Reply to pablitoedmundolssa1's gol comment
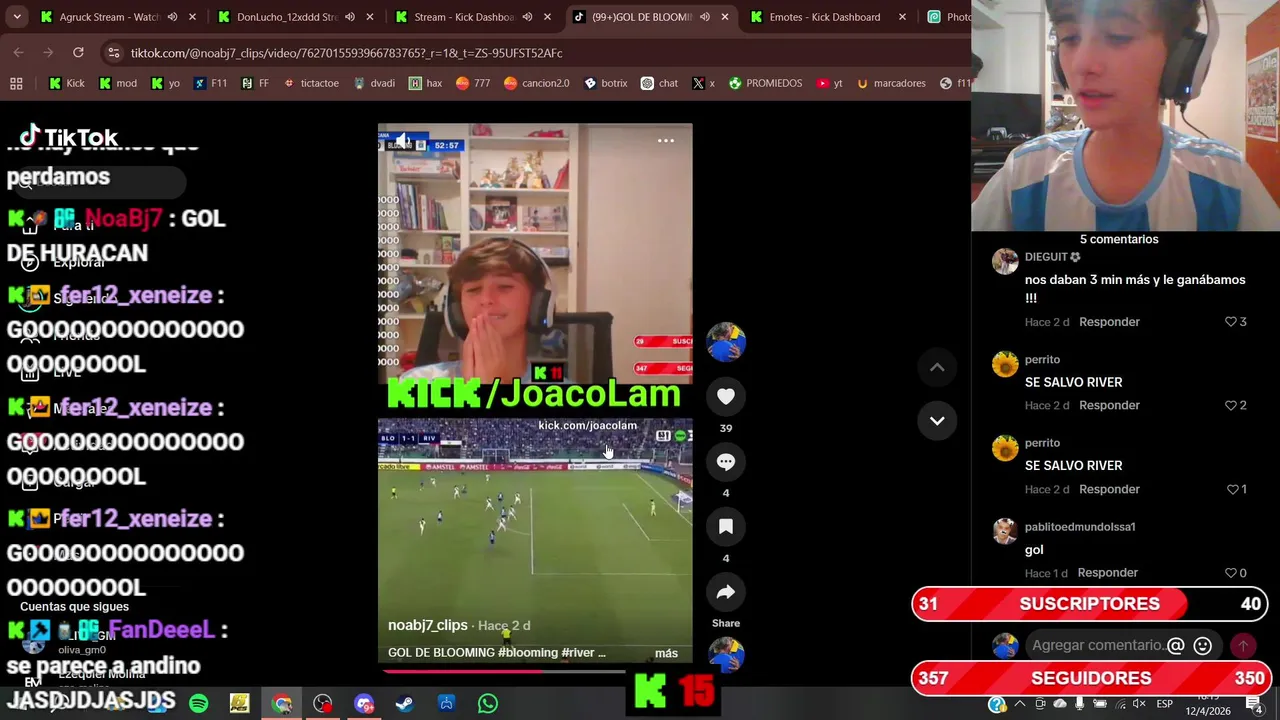 (1108, 573)
